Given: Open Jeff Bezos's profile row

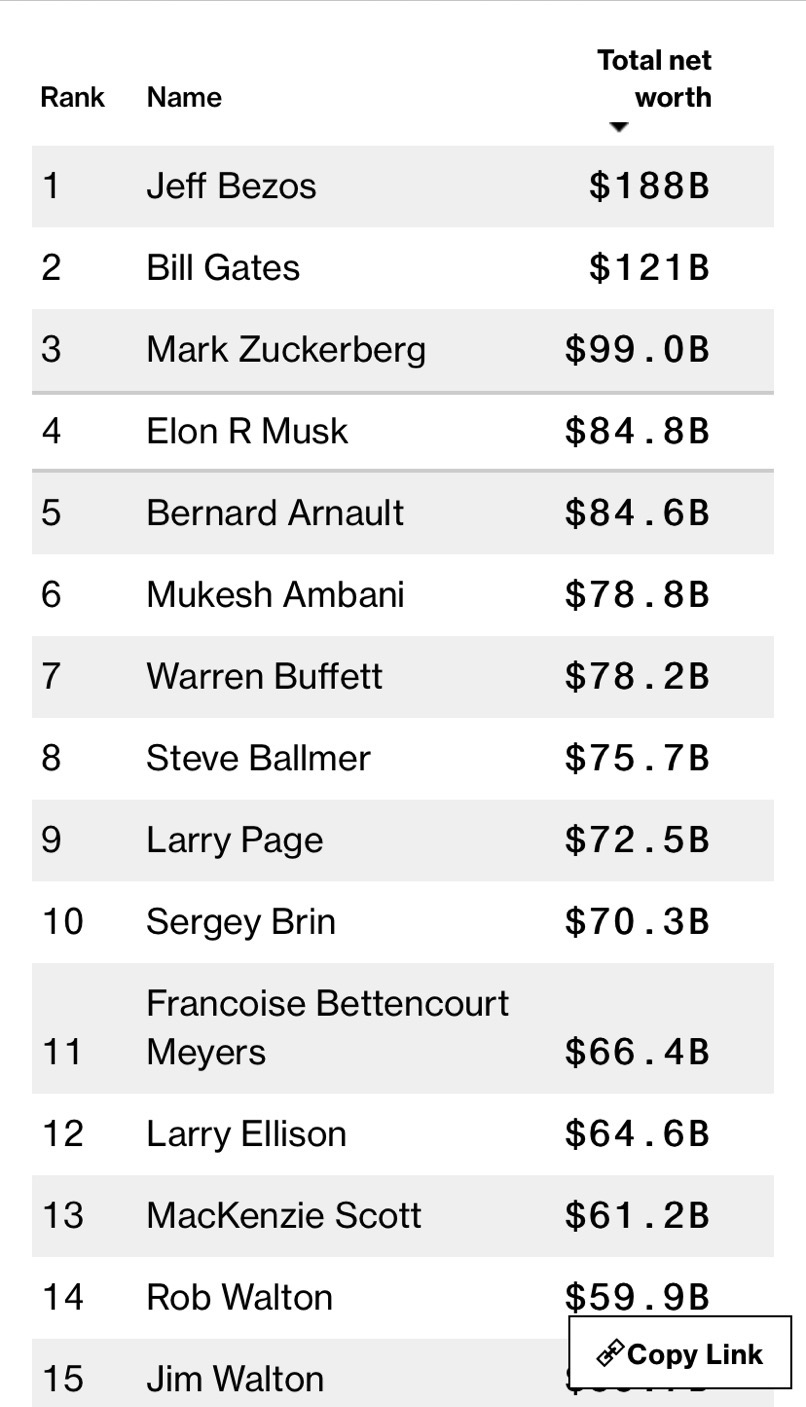Looking at the screenshot, I should coord(231,186).
